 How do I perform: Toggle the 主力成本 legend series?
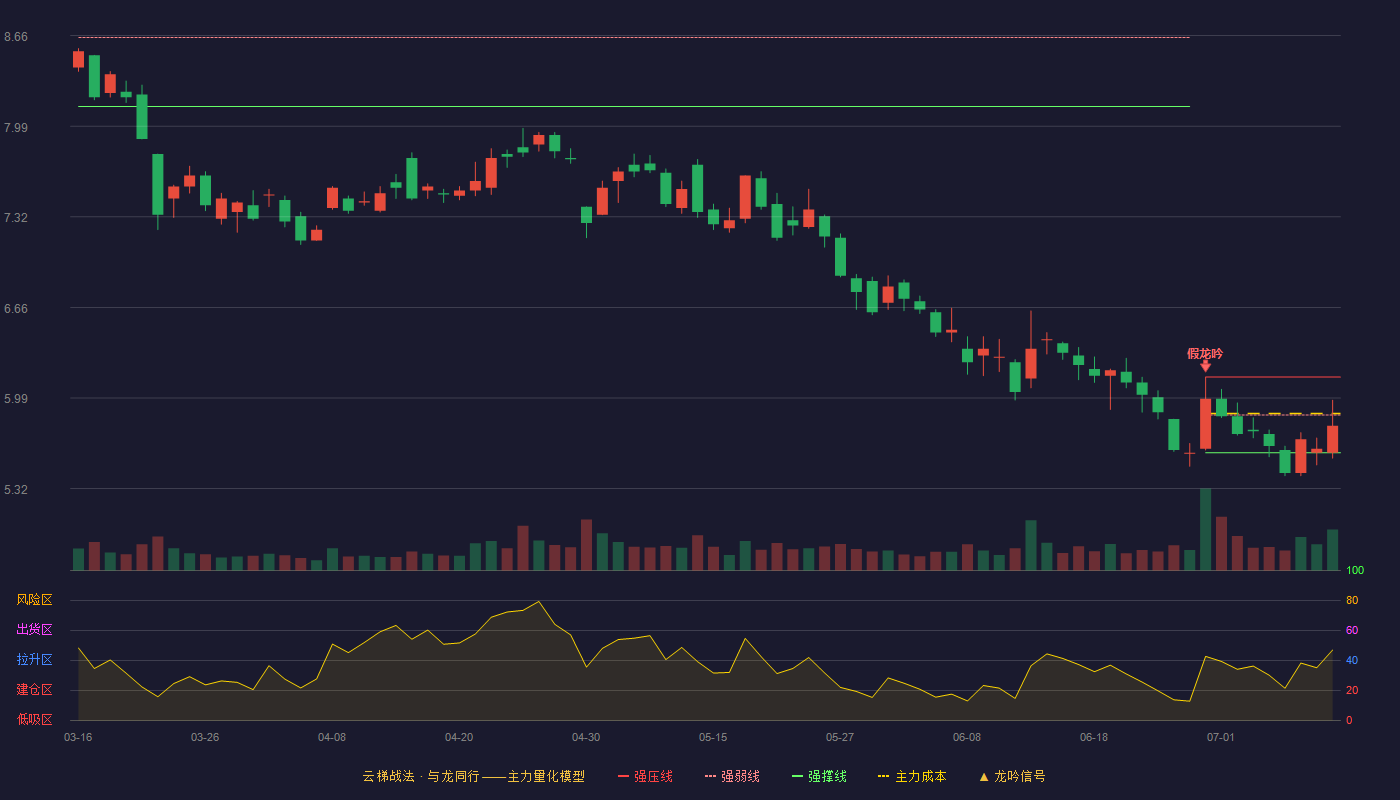click(x=912, y=776)
